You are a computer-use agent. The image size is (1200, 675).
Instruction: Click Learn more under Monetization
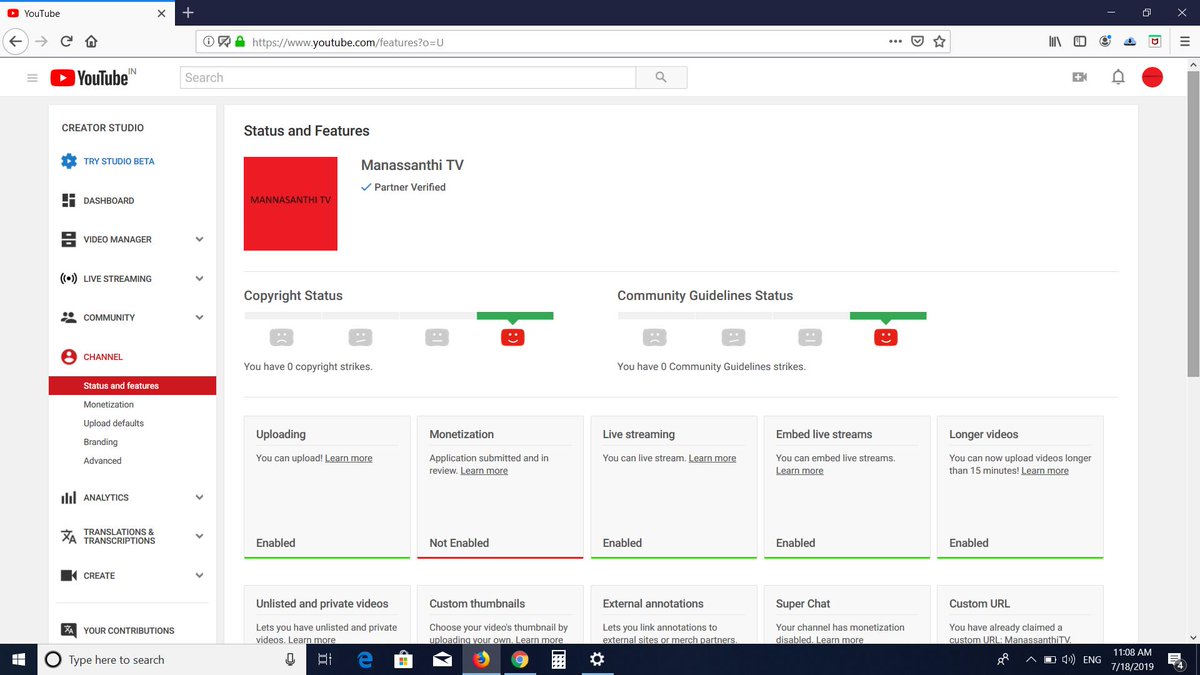pyautogui.click(x=484, y=471)
